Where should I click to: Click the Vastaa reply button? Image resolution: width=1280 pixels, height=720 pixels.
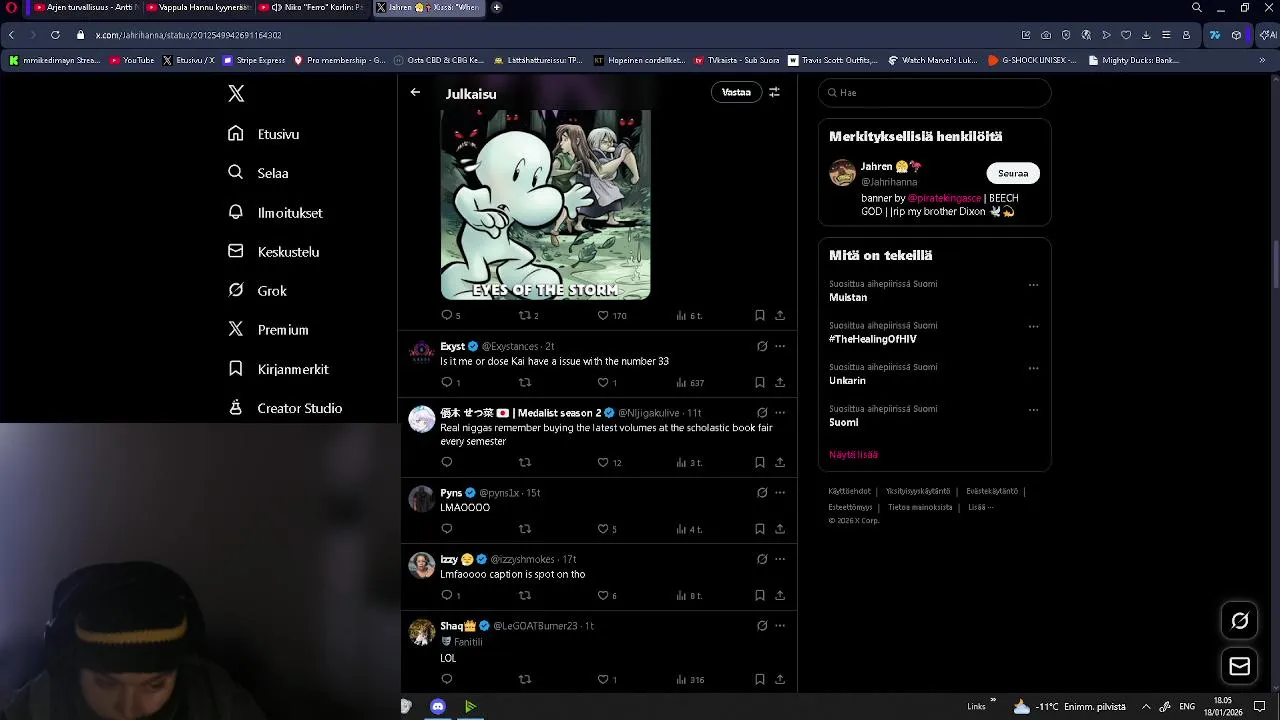tap(736, 92)
